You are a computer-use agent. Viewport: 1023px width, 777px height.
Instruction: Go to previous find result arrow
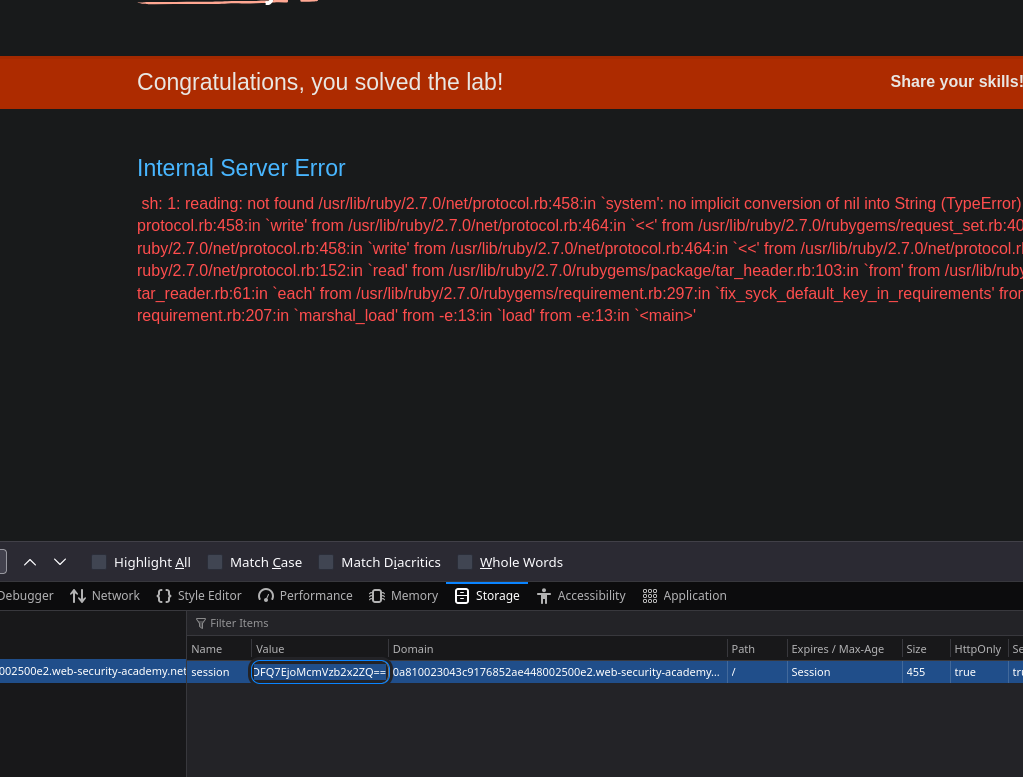[x=30, y=562]
